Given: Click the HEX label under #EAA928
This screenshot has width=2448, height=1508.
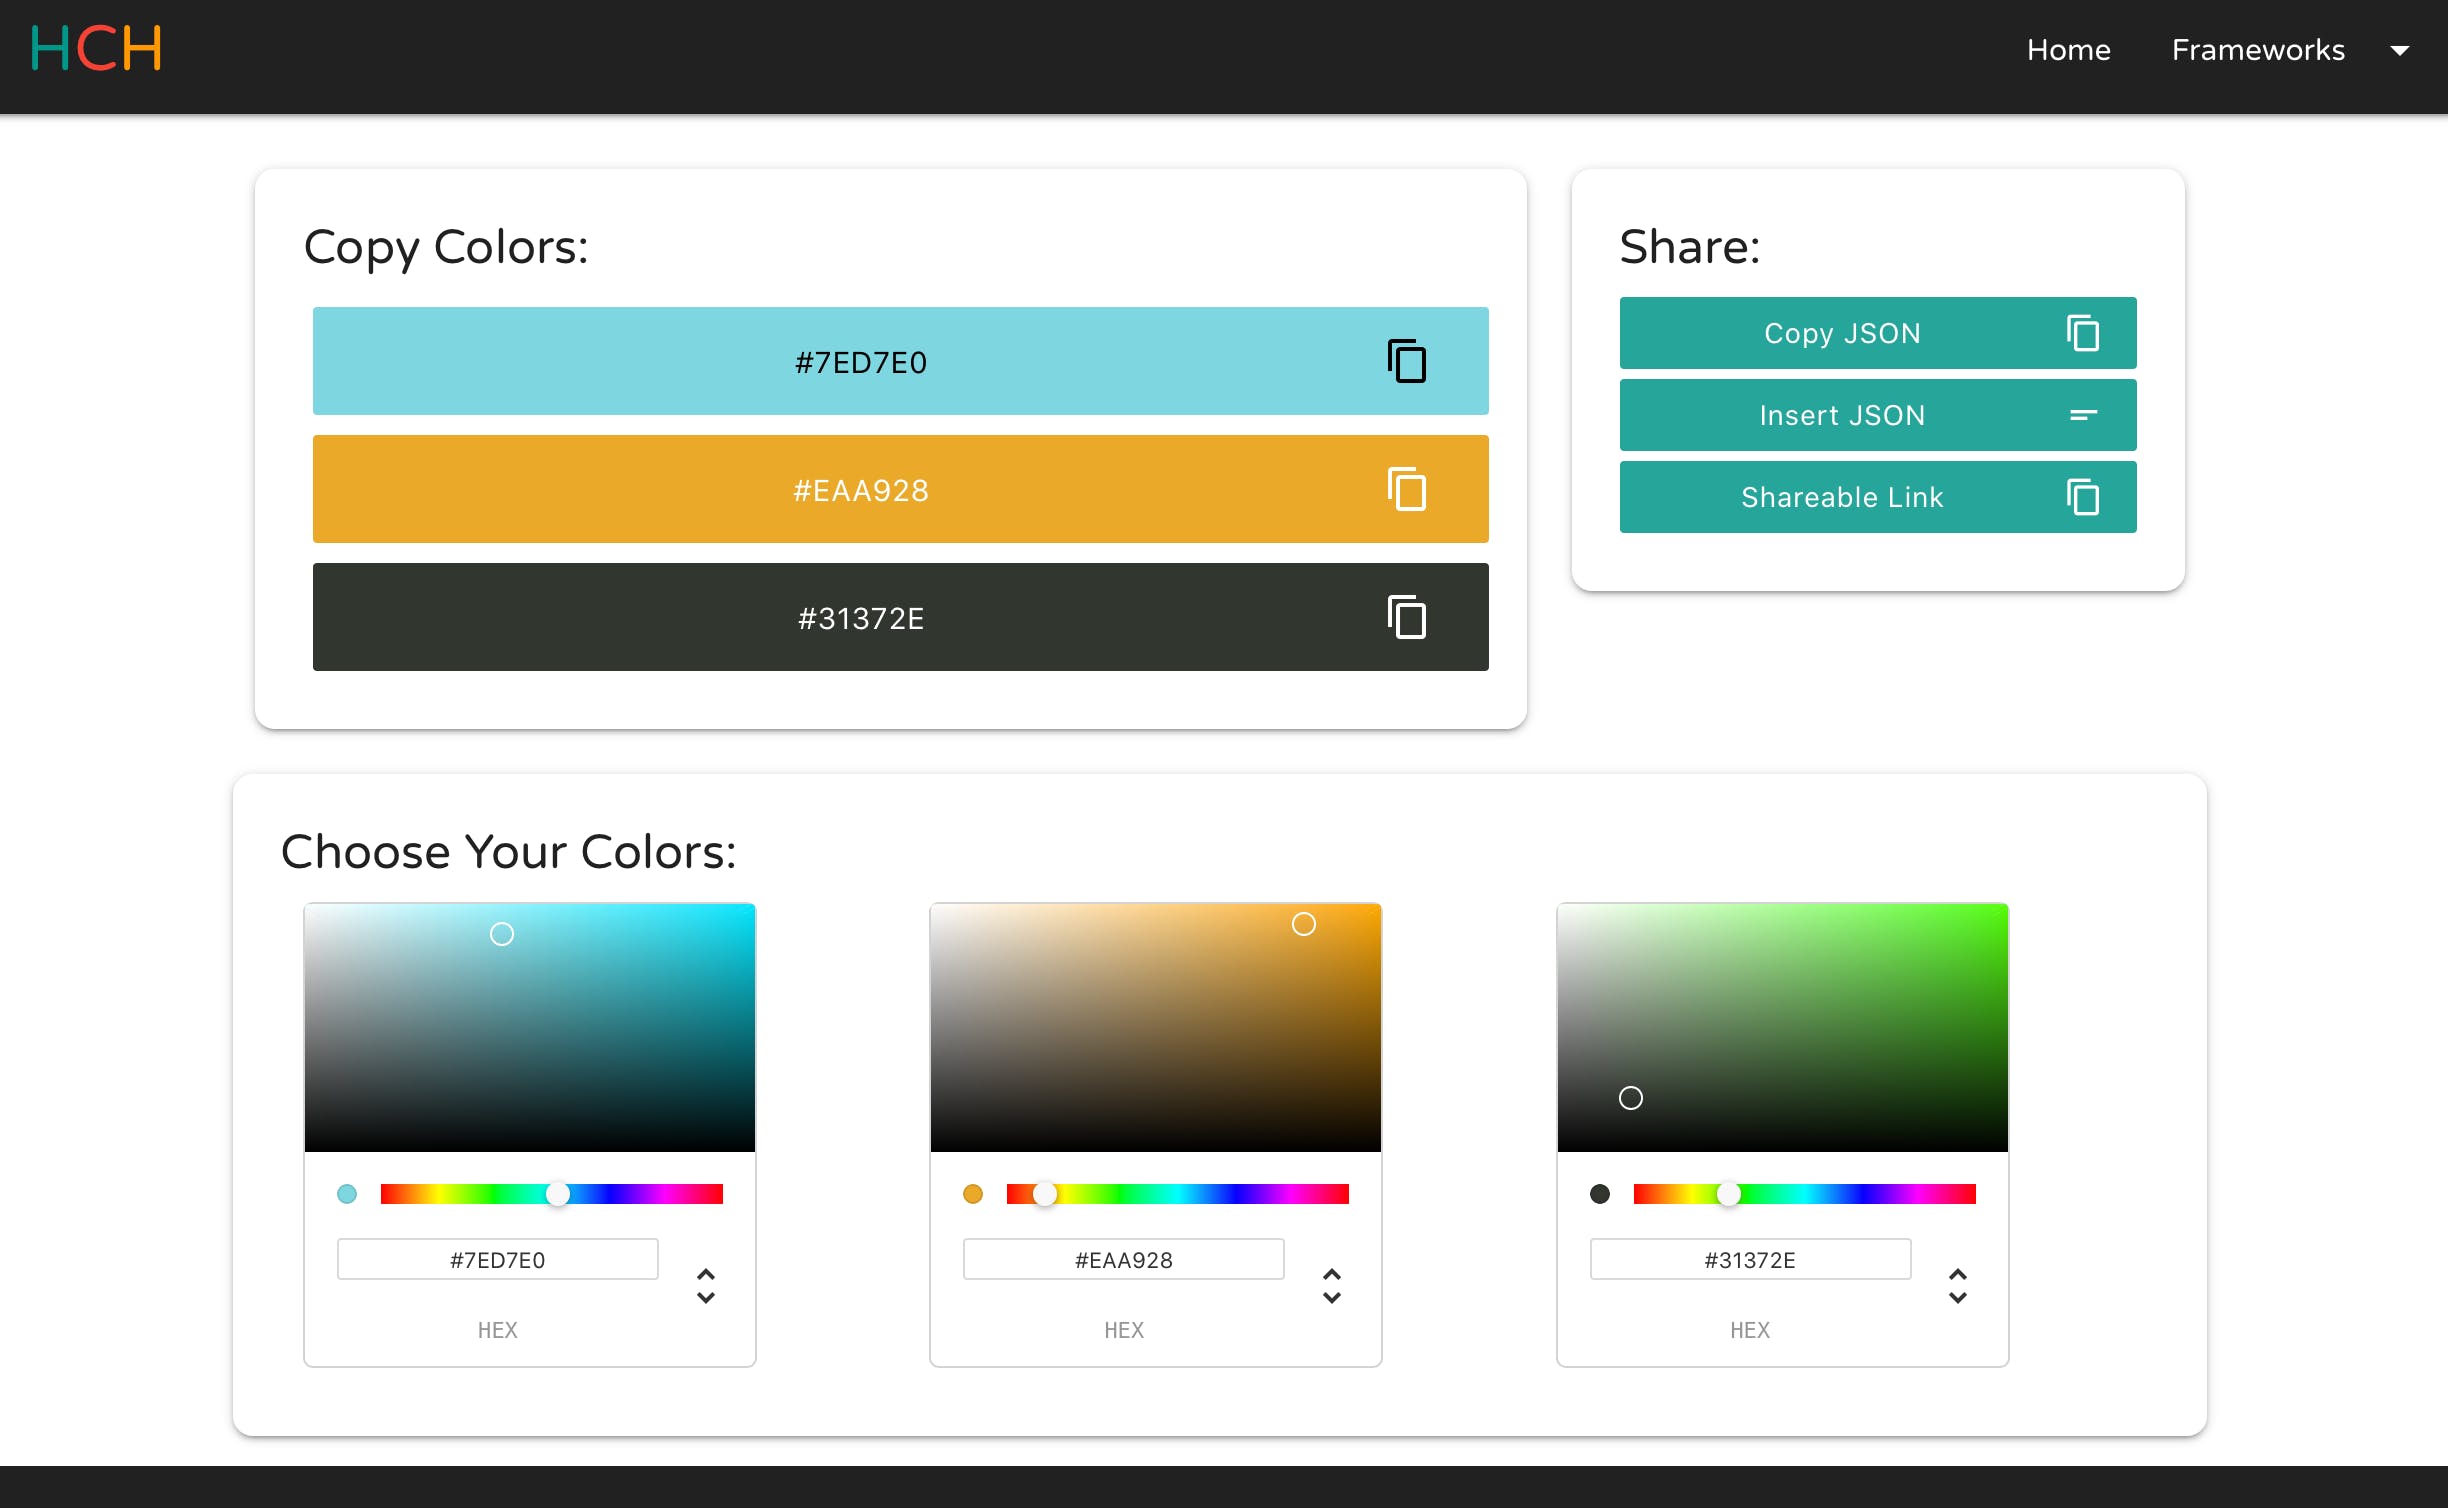Looking at the screenshot, I should point(1124,1330).
